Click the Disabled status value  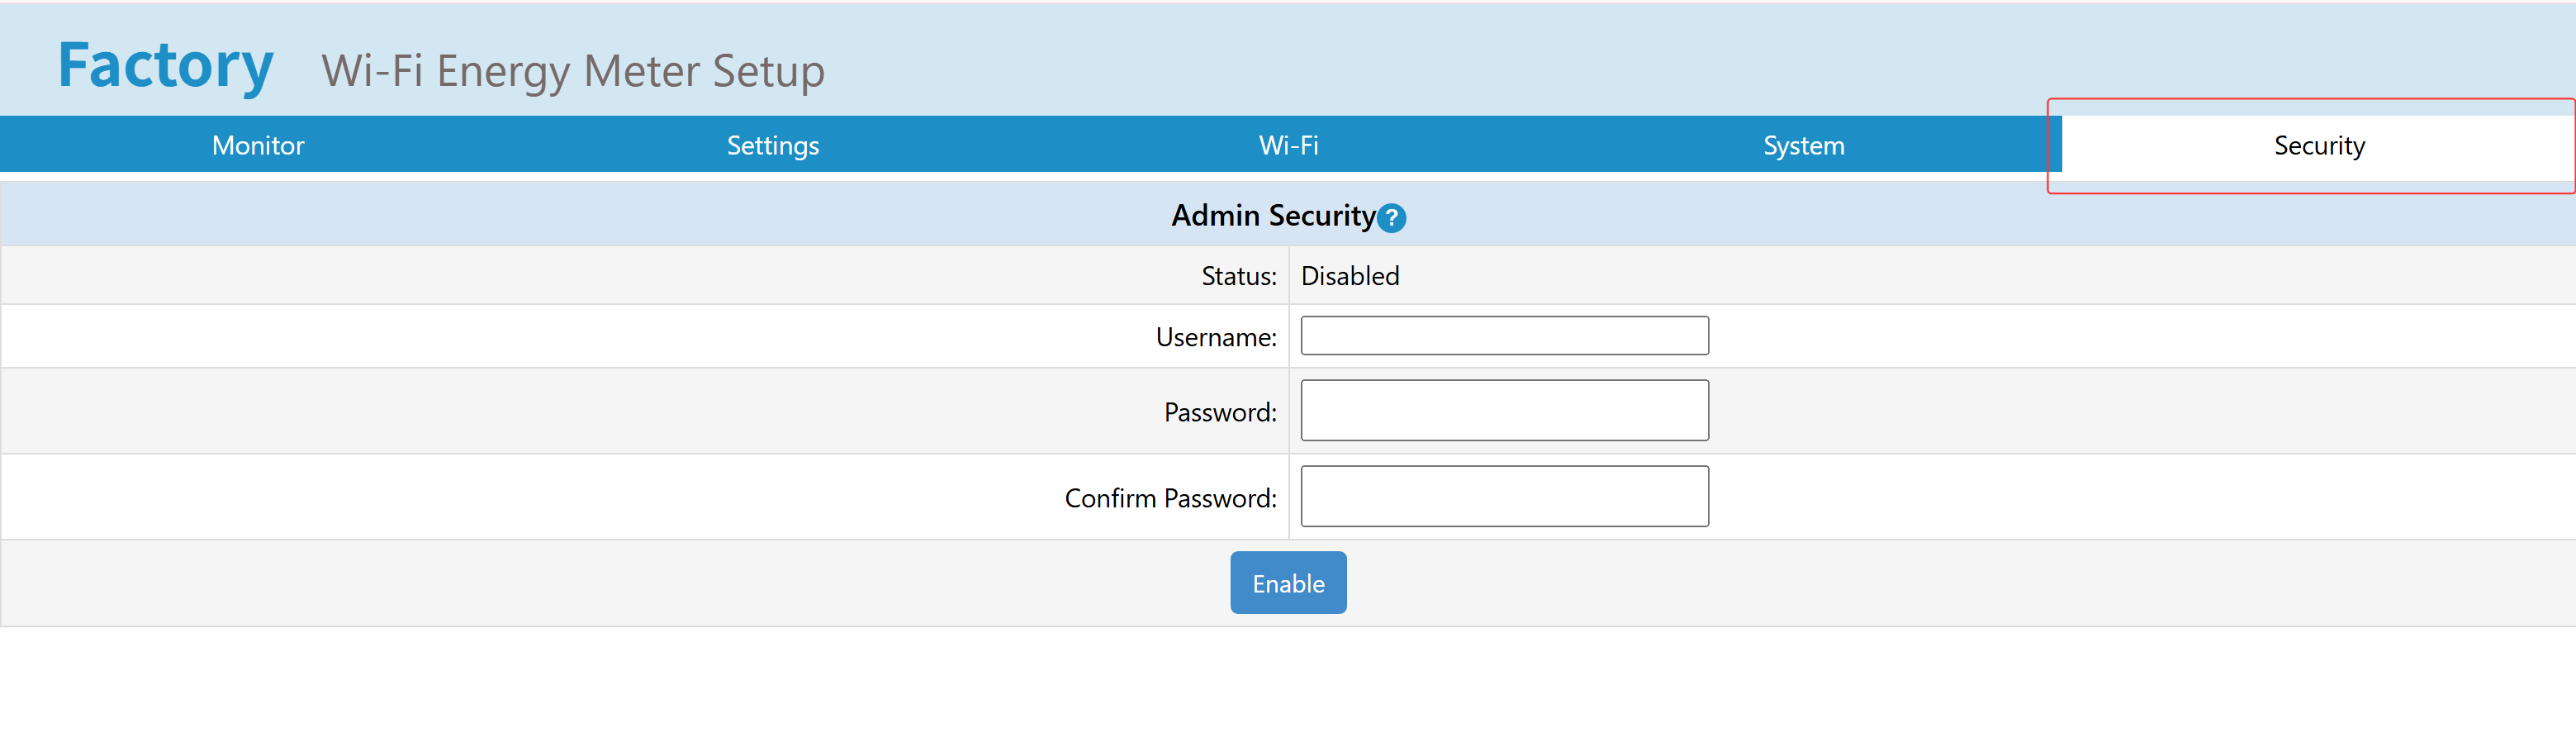1350,276
